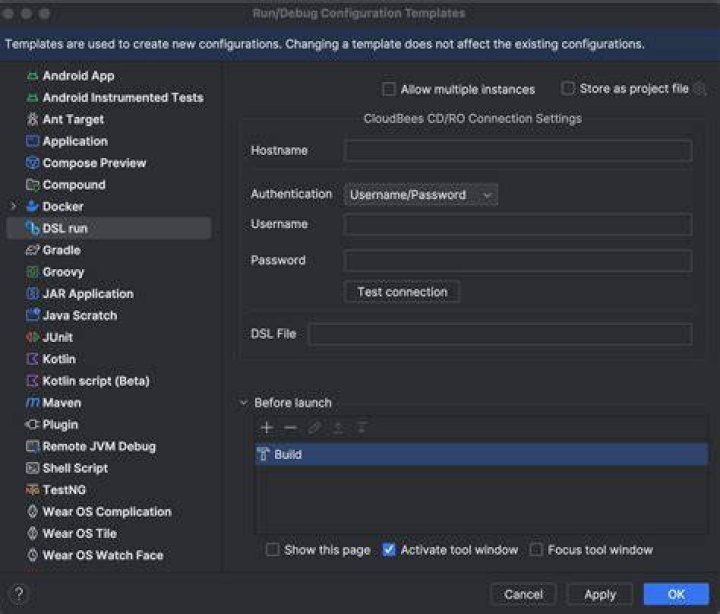
Task: Enable Allow multiple instances
Action: tap(388, 89)
